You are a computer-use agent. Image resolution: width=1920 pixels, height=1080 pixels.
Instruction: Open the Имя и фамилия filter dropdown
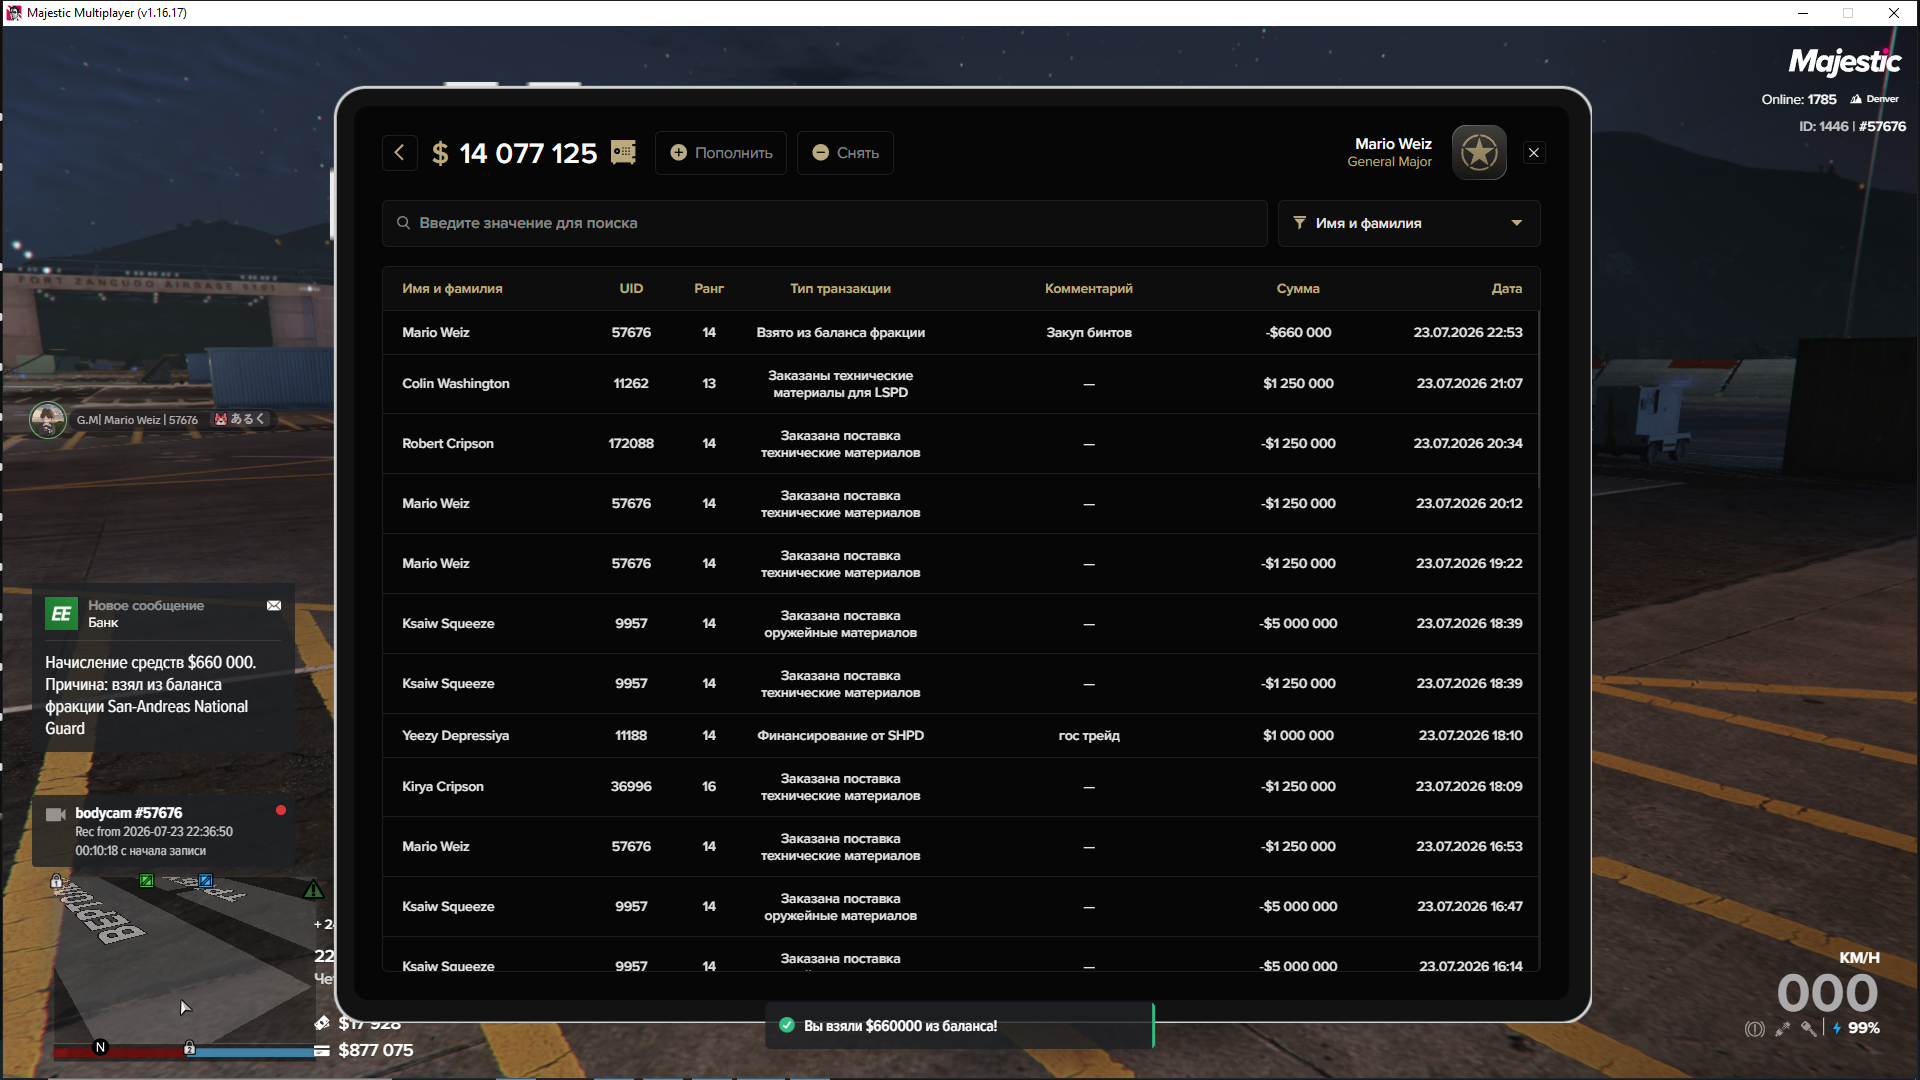1409,223
